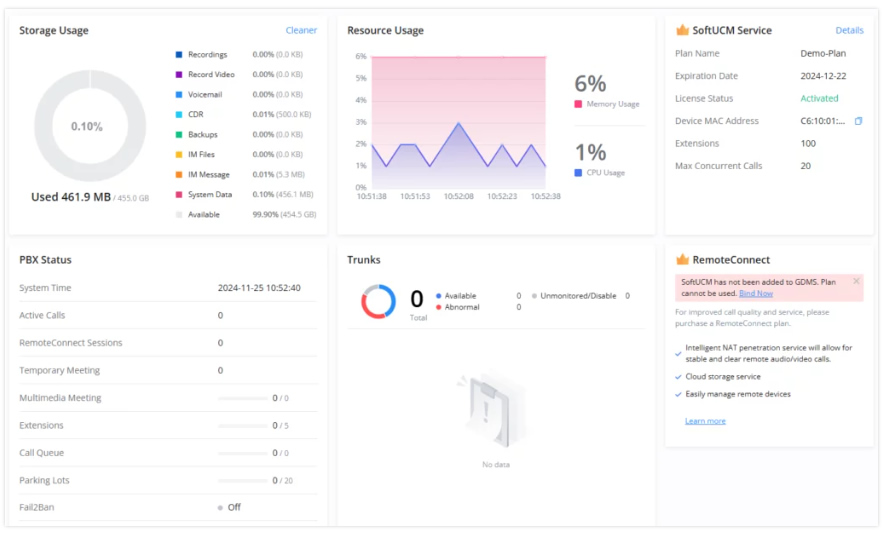Screen dimensions: 885x534
Task: Click the MAC address value 'C6:10:01:...'
Action: (822, 121)
